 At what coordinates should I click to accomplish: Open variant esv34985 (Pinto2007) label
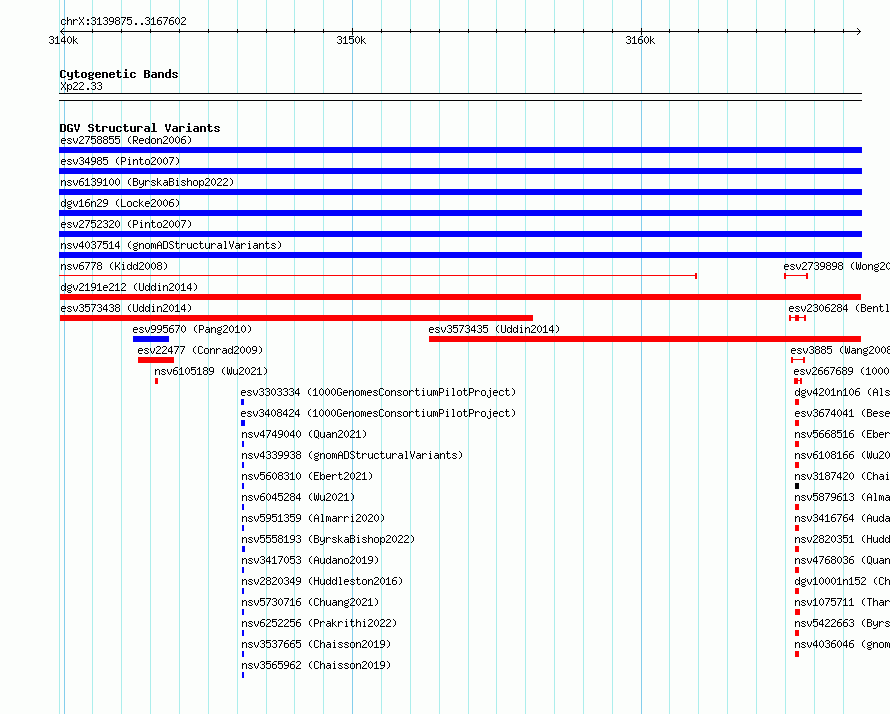click(120, 161)
